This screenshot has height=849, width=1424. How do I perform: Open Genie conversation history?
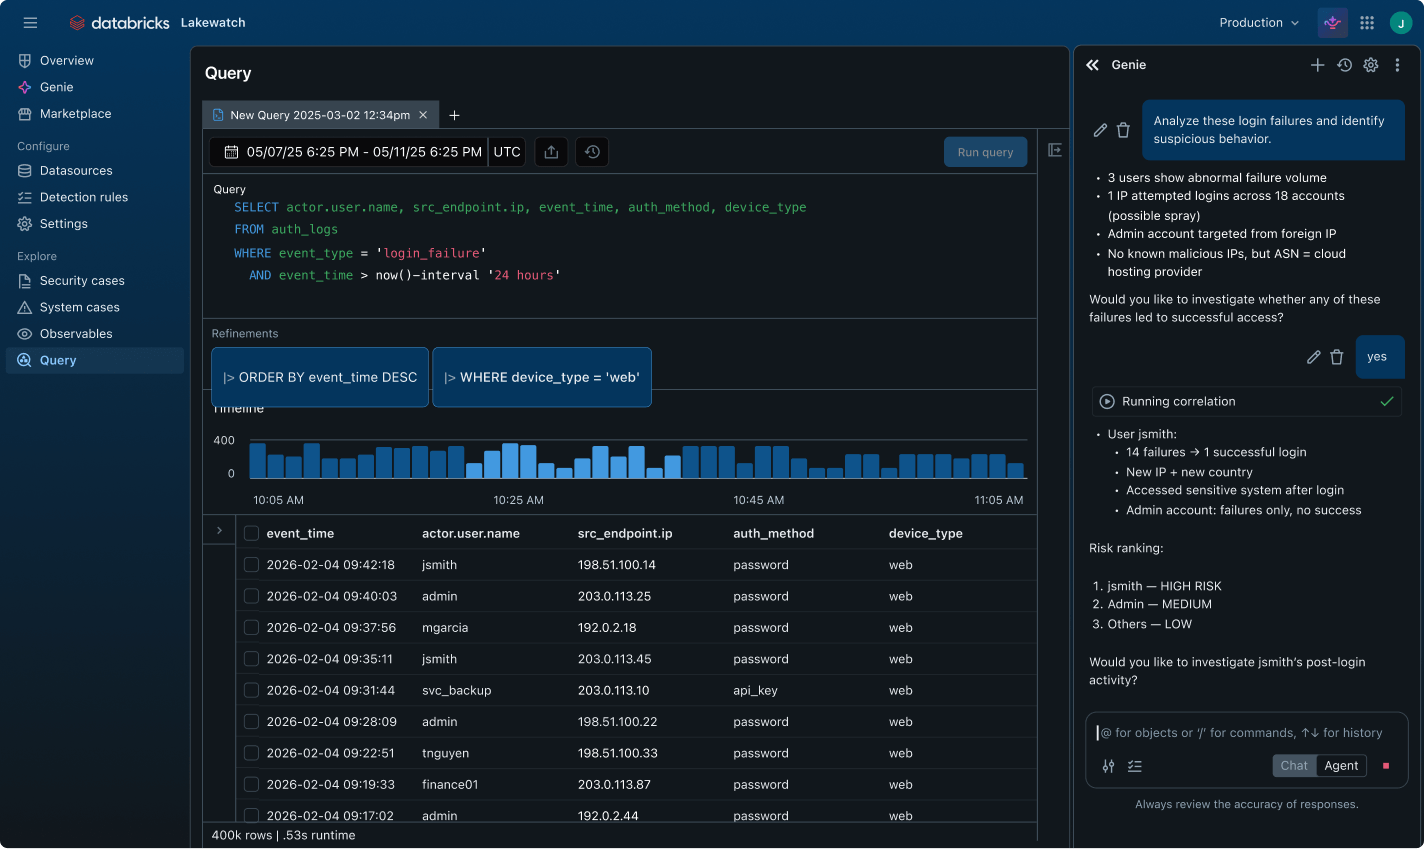(x=1345, y=64)
